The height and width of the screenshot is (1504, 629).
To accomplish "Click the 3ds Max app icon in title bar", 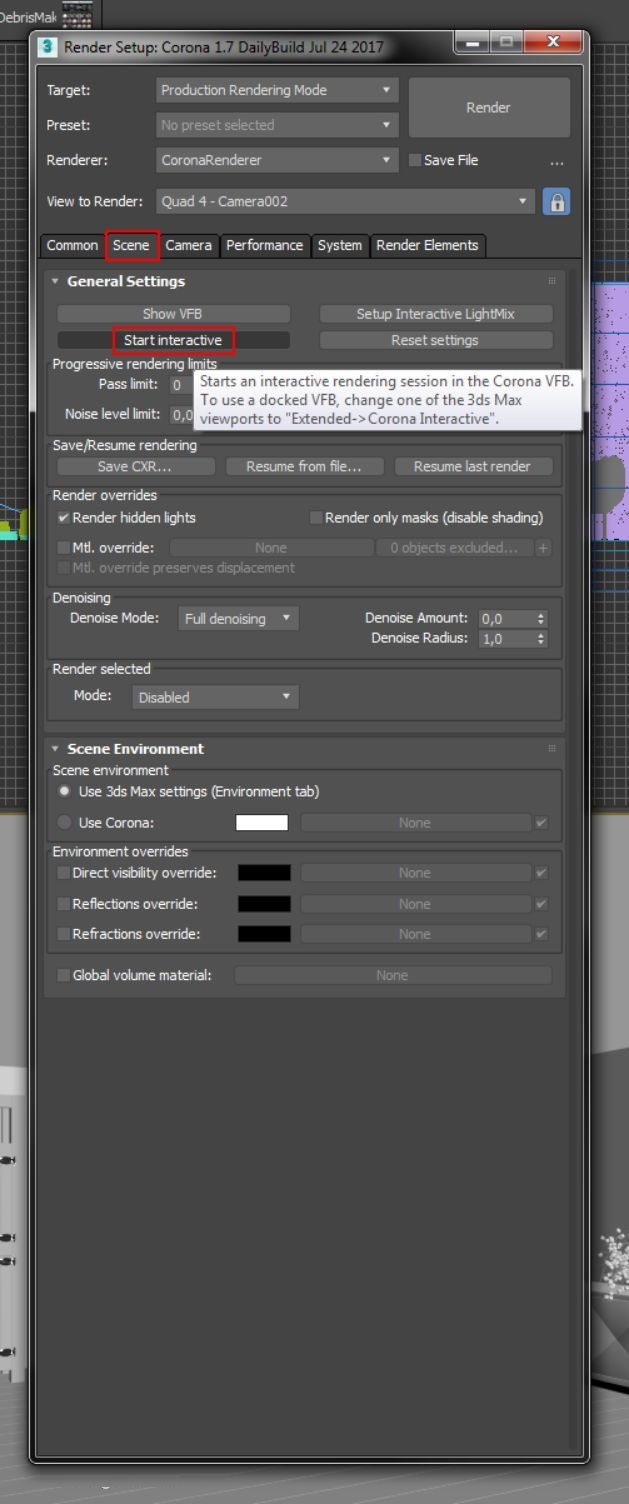I will tap(47, 46).
